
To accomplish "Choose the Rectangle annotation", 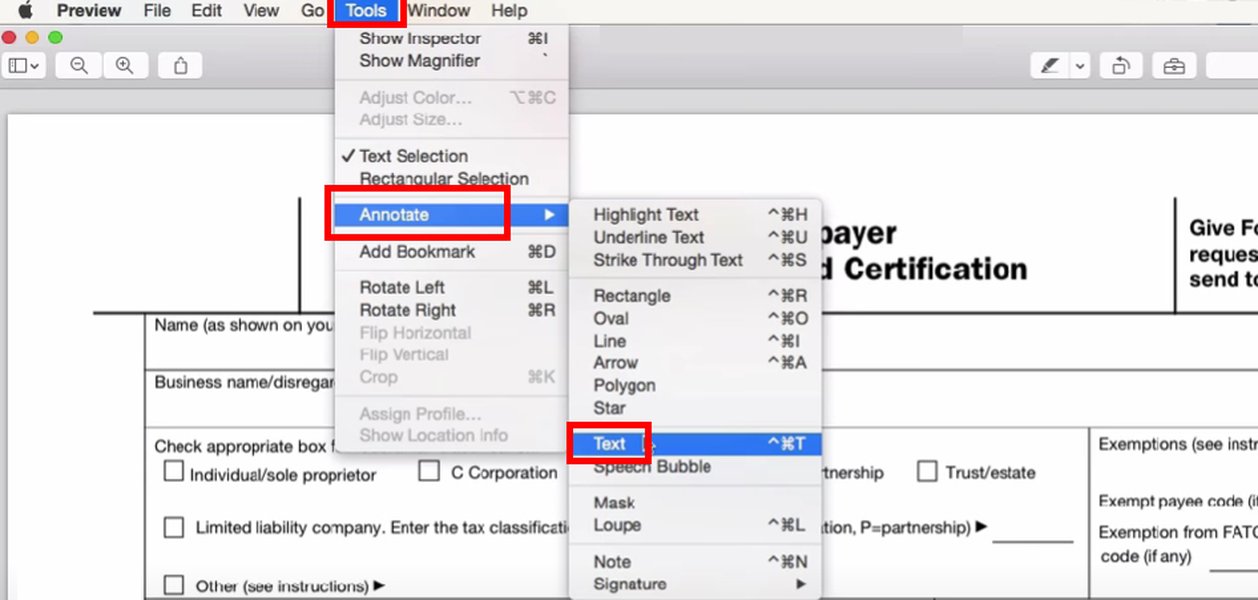I will point(695,296).
